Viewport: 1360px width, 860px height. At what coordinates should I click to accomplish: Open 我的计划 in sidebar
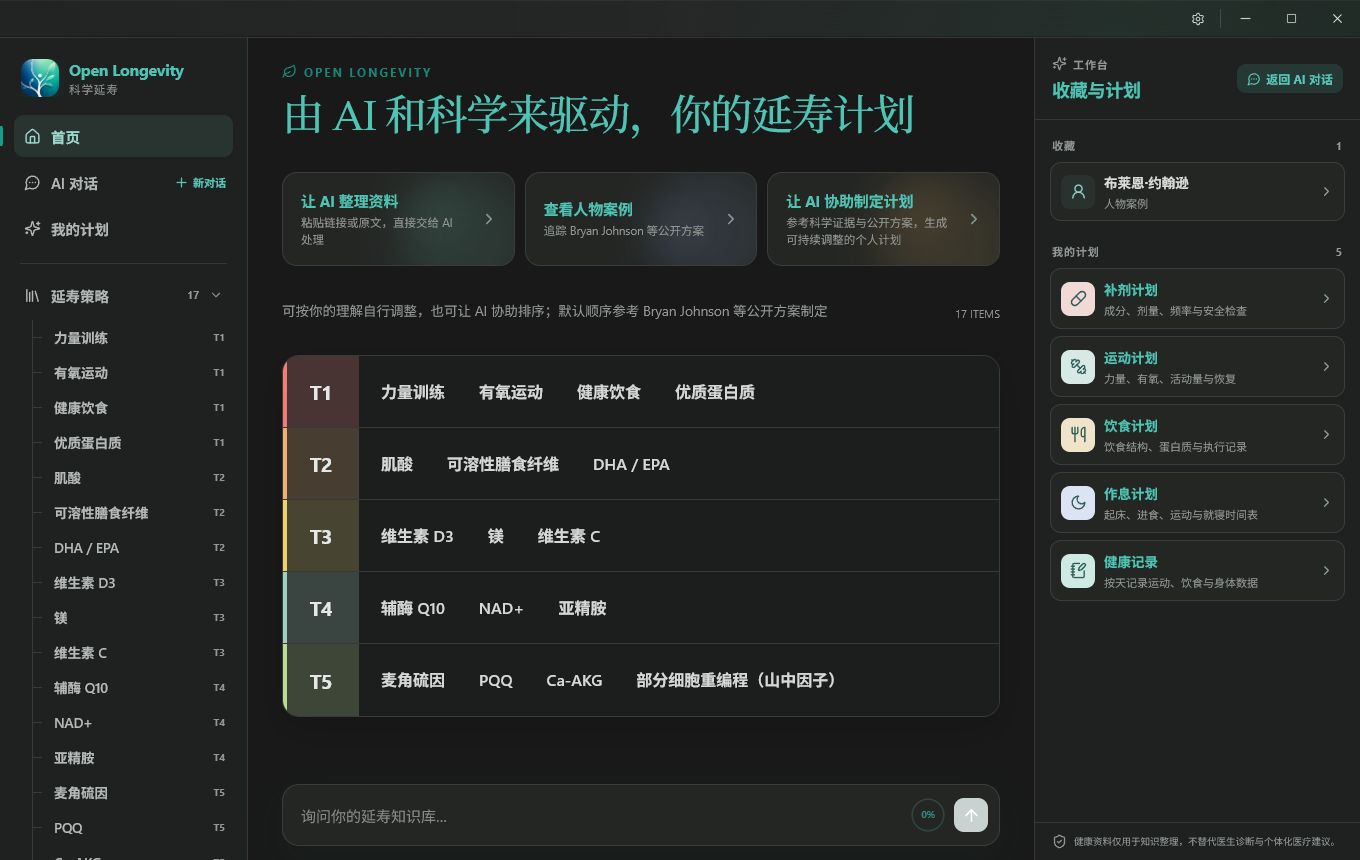click(124, 229)
